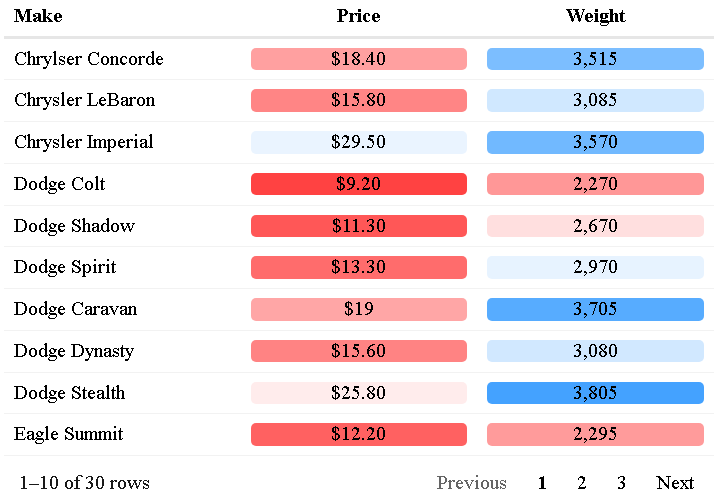Click the $9.20 price cell for Dodge Colt
Viewport: 716px width, 499px height.
(x=358, y=184)
